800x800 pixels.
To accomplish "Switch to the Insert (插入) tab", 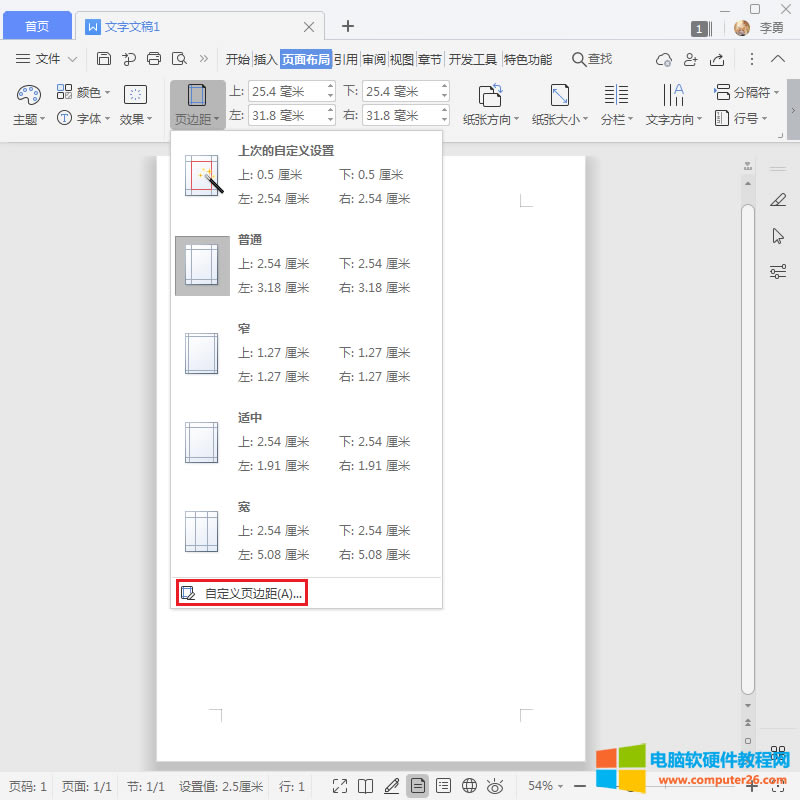I will click(265, 59).
